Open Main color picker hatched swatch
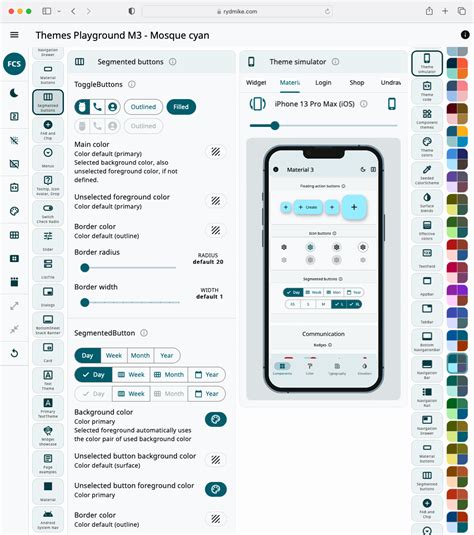The image size is (474, 535). tap(215, 151)
